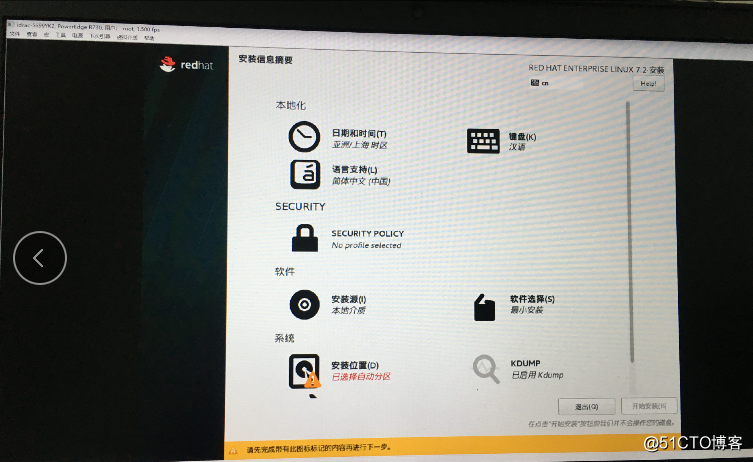
Task: Click the Red Hat logo
Action: point(186,64)
